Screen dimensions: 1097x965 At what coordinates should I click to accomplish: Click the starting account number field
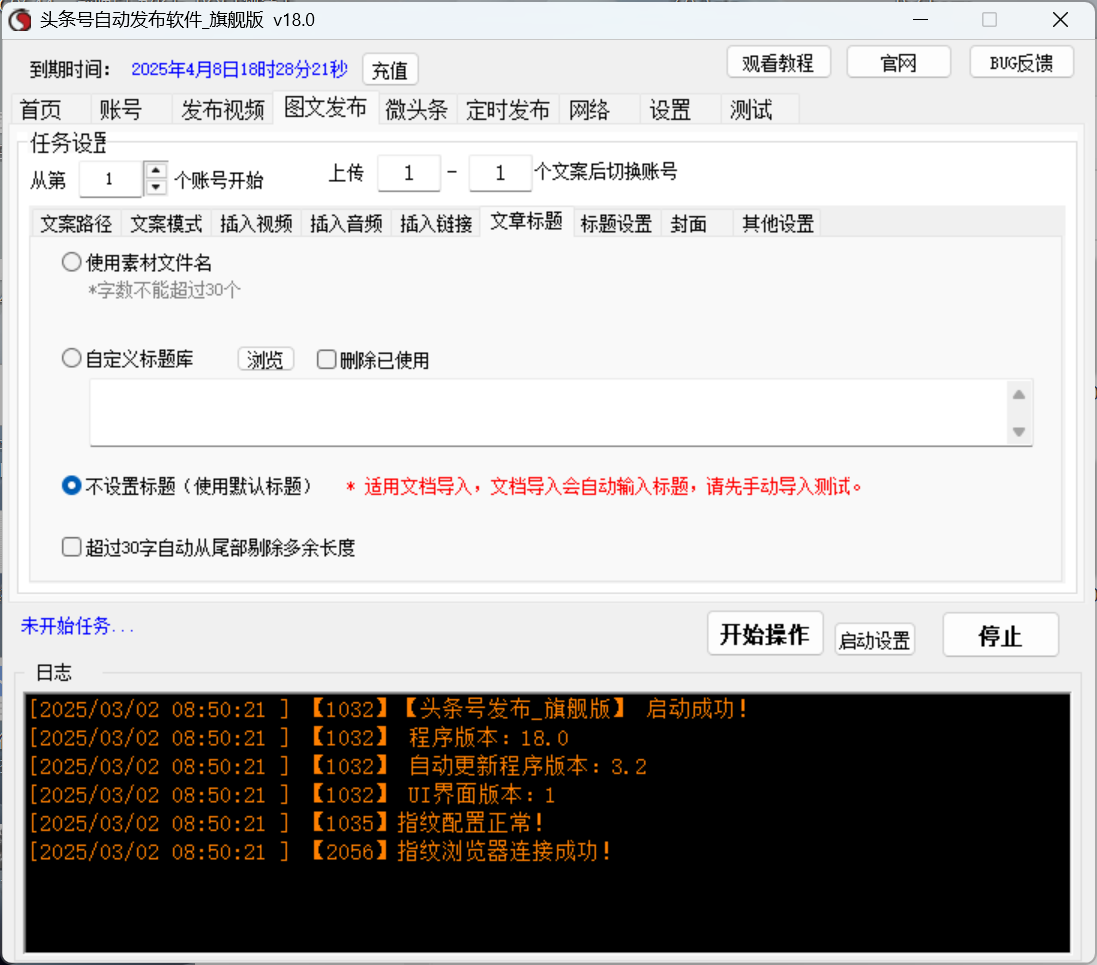pyautogui.click(x=111, y=179)
